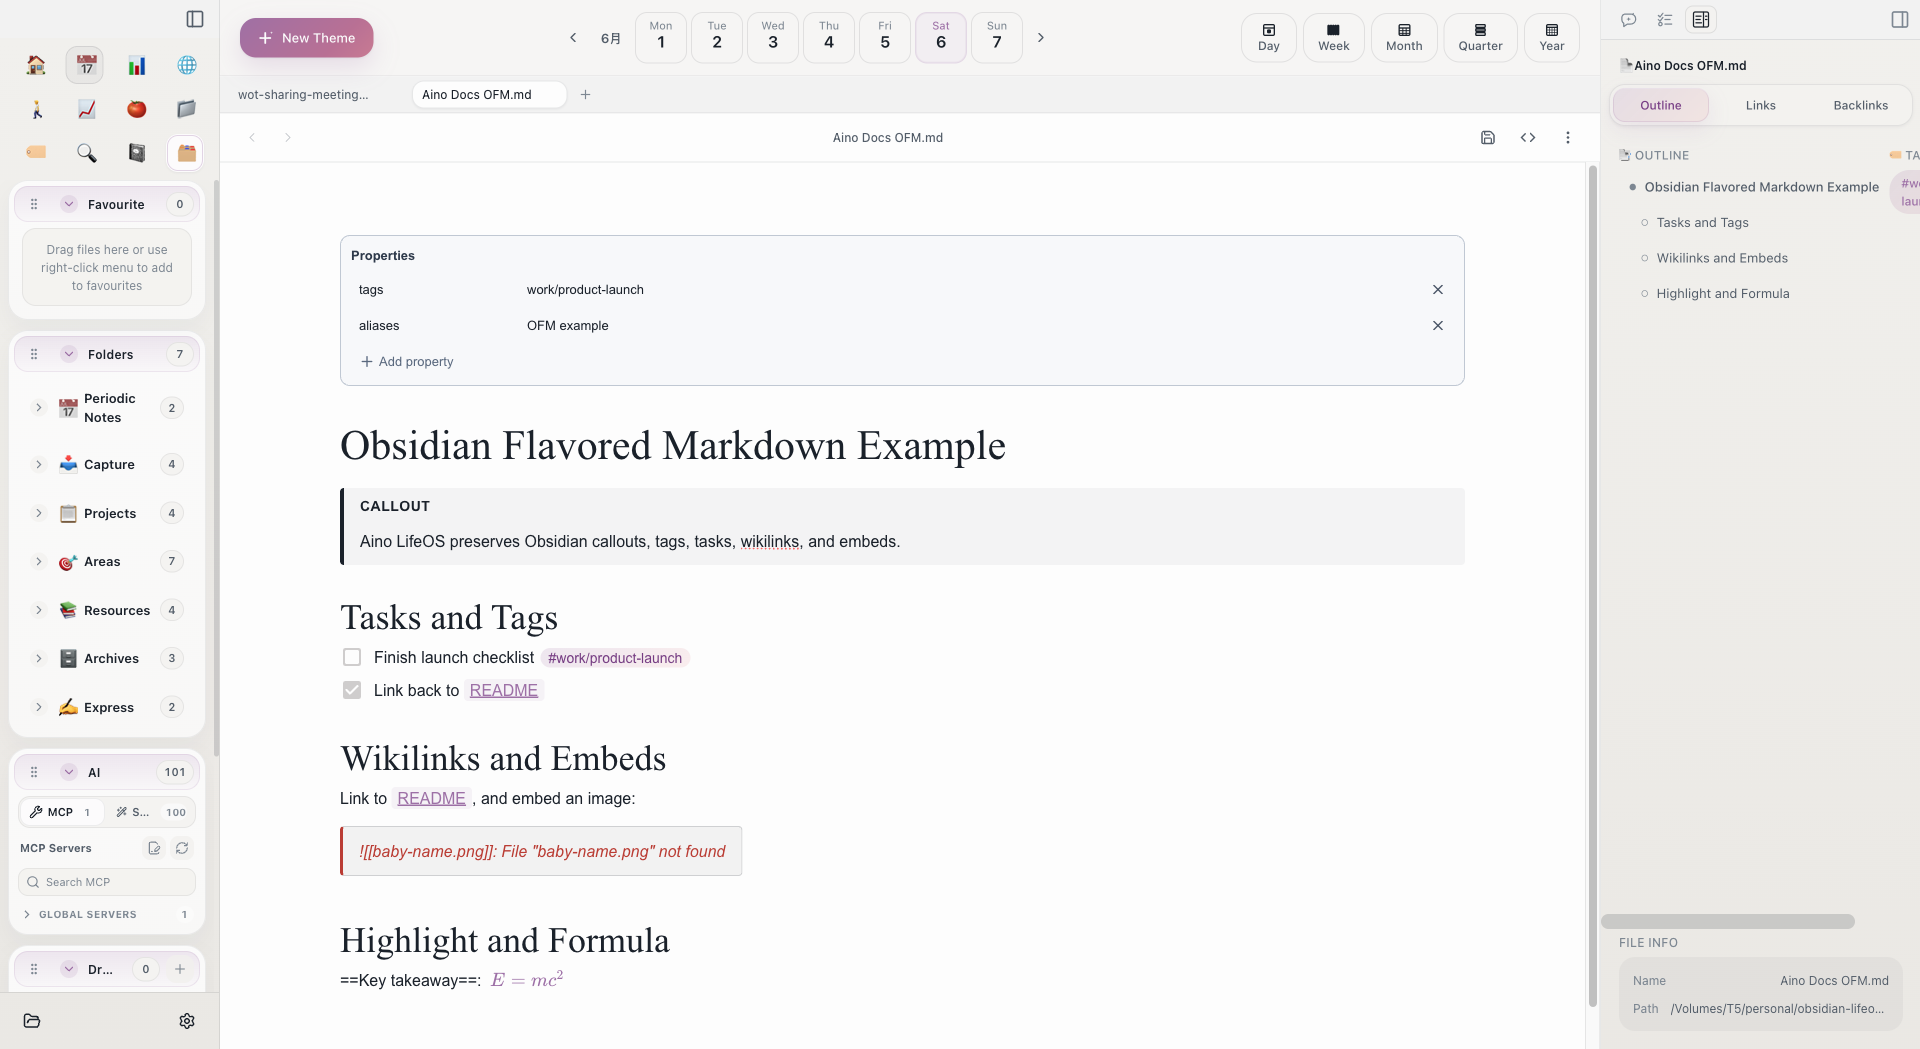
Task: Open the task checklist icon in right panel
Action: pos(1664,19)
